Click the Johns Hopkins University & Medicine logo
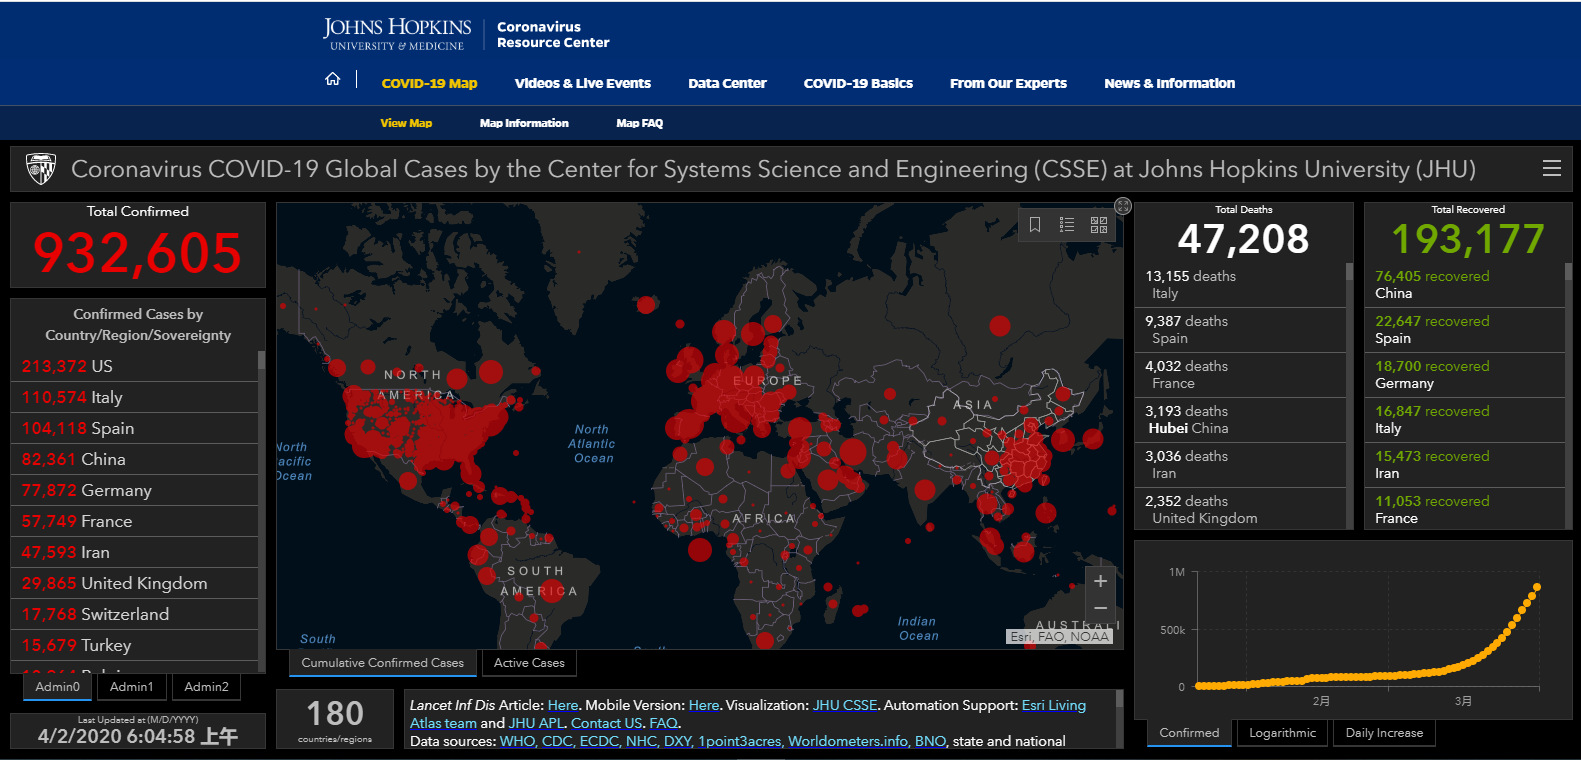Screen dimensions: 1581x760 point(397,34)
